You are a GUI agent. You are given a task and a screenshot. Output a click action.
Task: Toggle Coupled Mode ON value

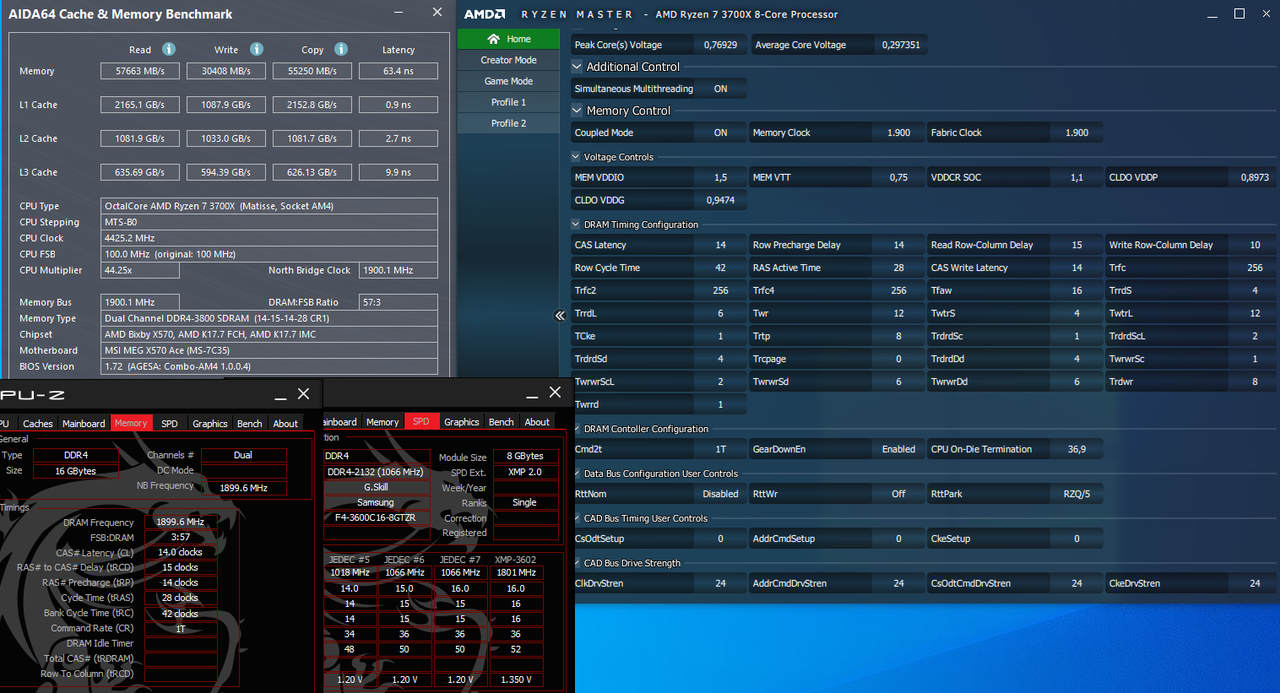[x=721, y=133]
